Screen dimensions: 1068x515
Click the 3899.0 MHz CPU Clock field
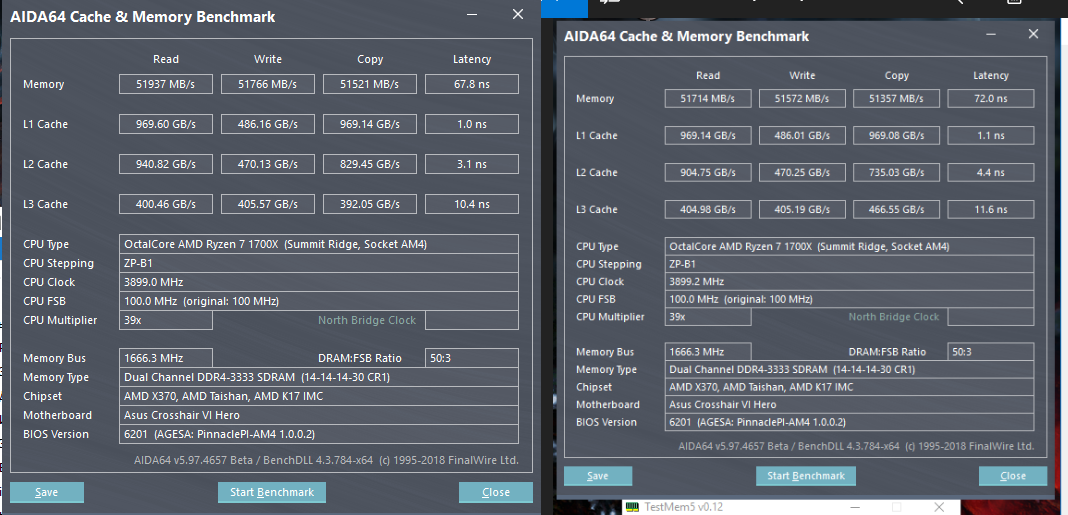pyautogui.click(x=319, y=282)
